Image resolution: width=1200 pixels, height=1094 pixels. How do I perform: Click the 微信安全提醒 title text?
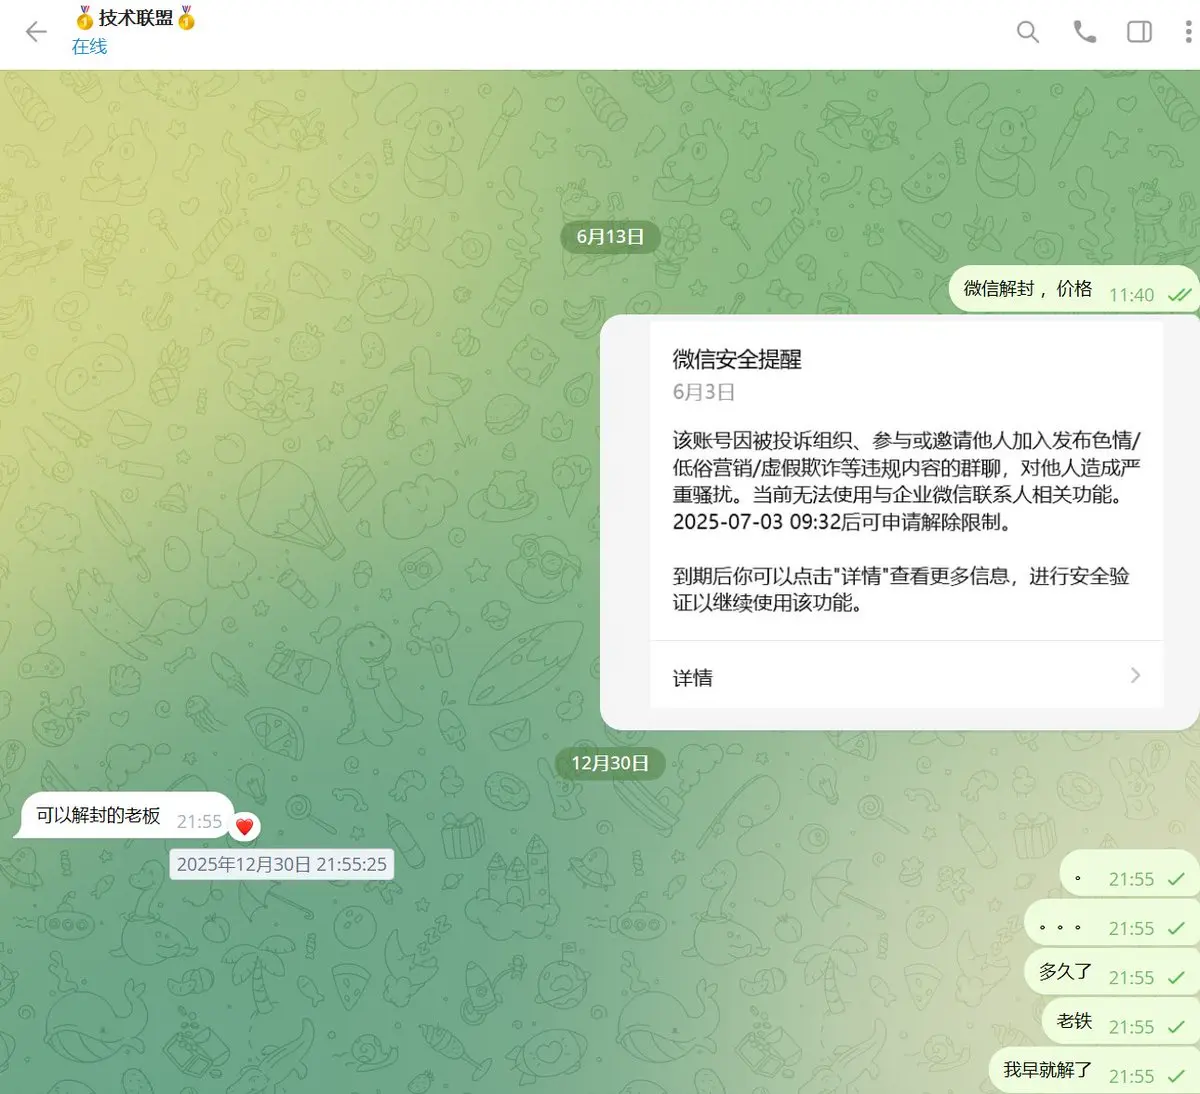point(737,359)
